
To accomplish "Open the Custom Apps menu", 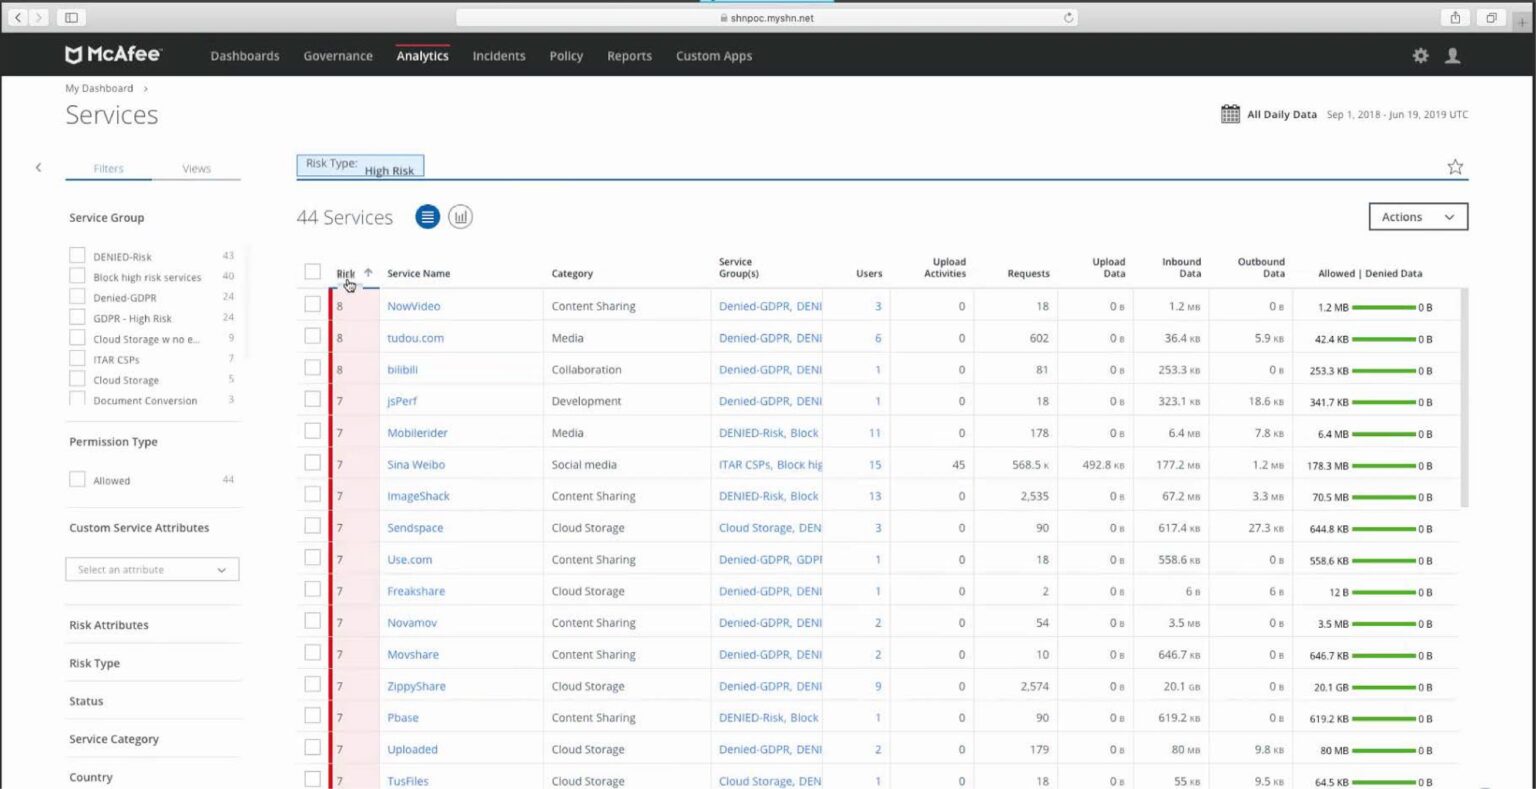I will pos(714,56).
